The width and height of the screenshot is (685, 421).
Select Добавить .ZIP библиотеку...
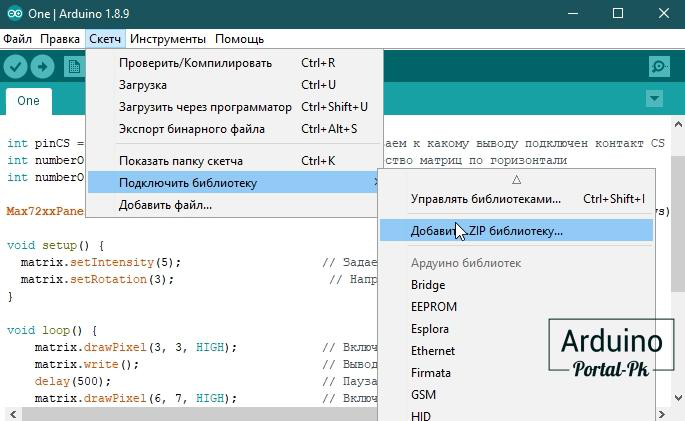pos(516,231)
